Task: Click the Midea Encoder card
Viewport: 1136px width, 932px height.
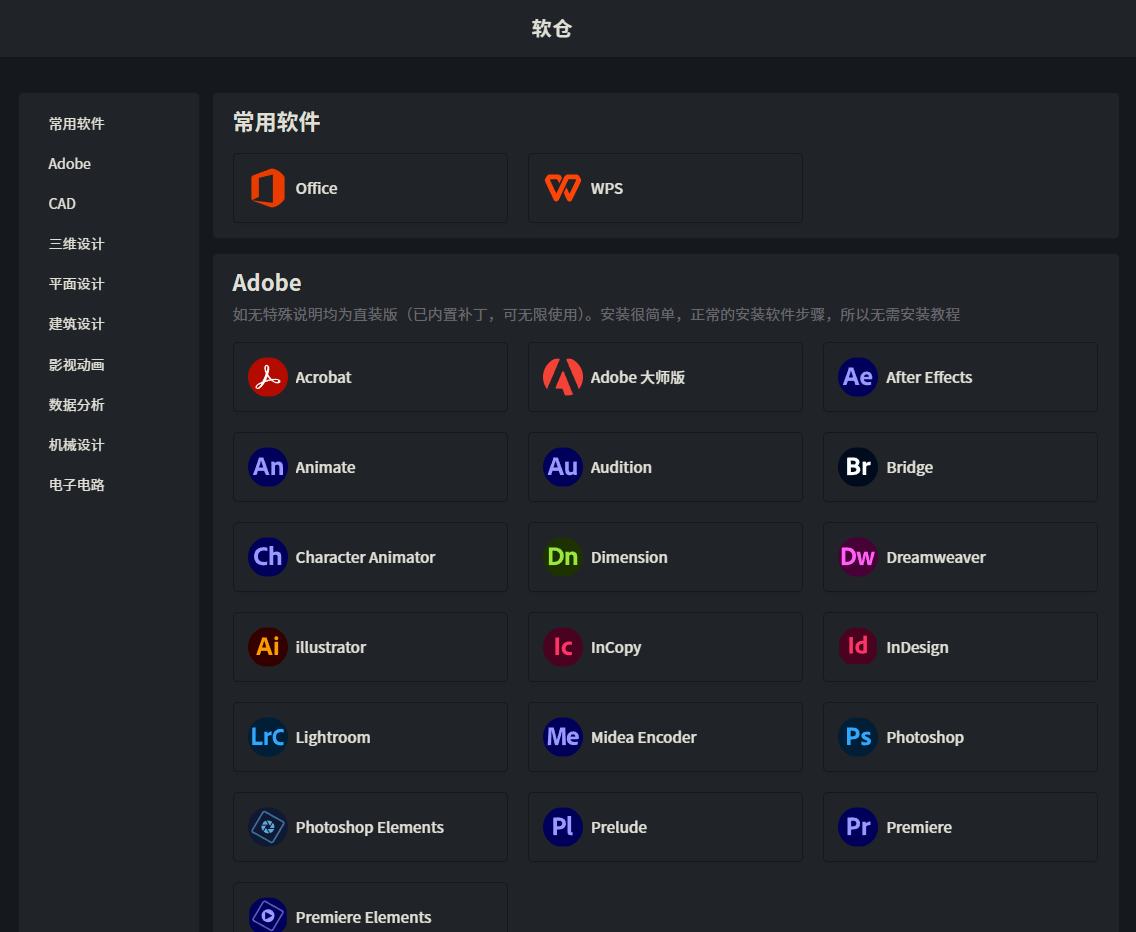Action: pyautogui.click(x=665, y=737)
